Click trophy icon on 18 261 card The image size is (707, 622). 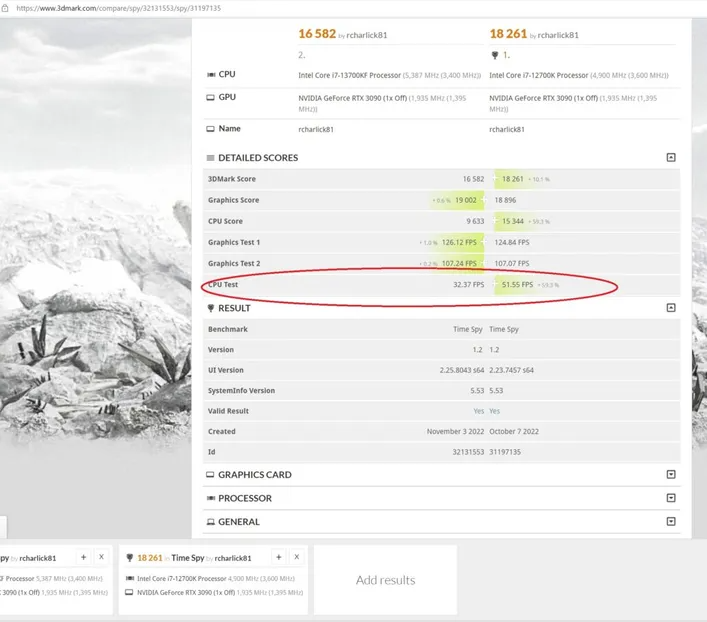coord(129,558)
